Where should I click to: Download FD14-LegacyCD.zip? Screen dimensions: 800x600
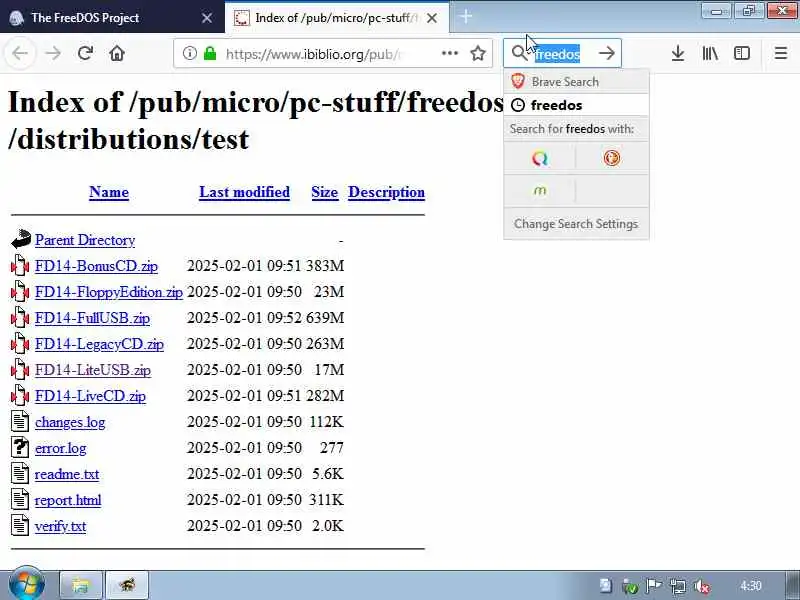click(99, 344)
